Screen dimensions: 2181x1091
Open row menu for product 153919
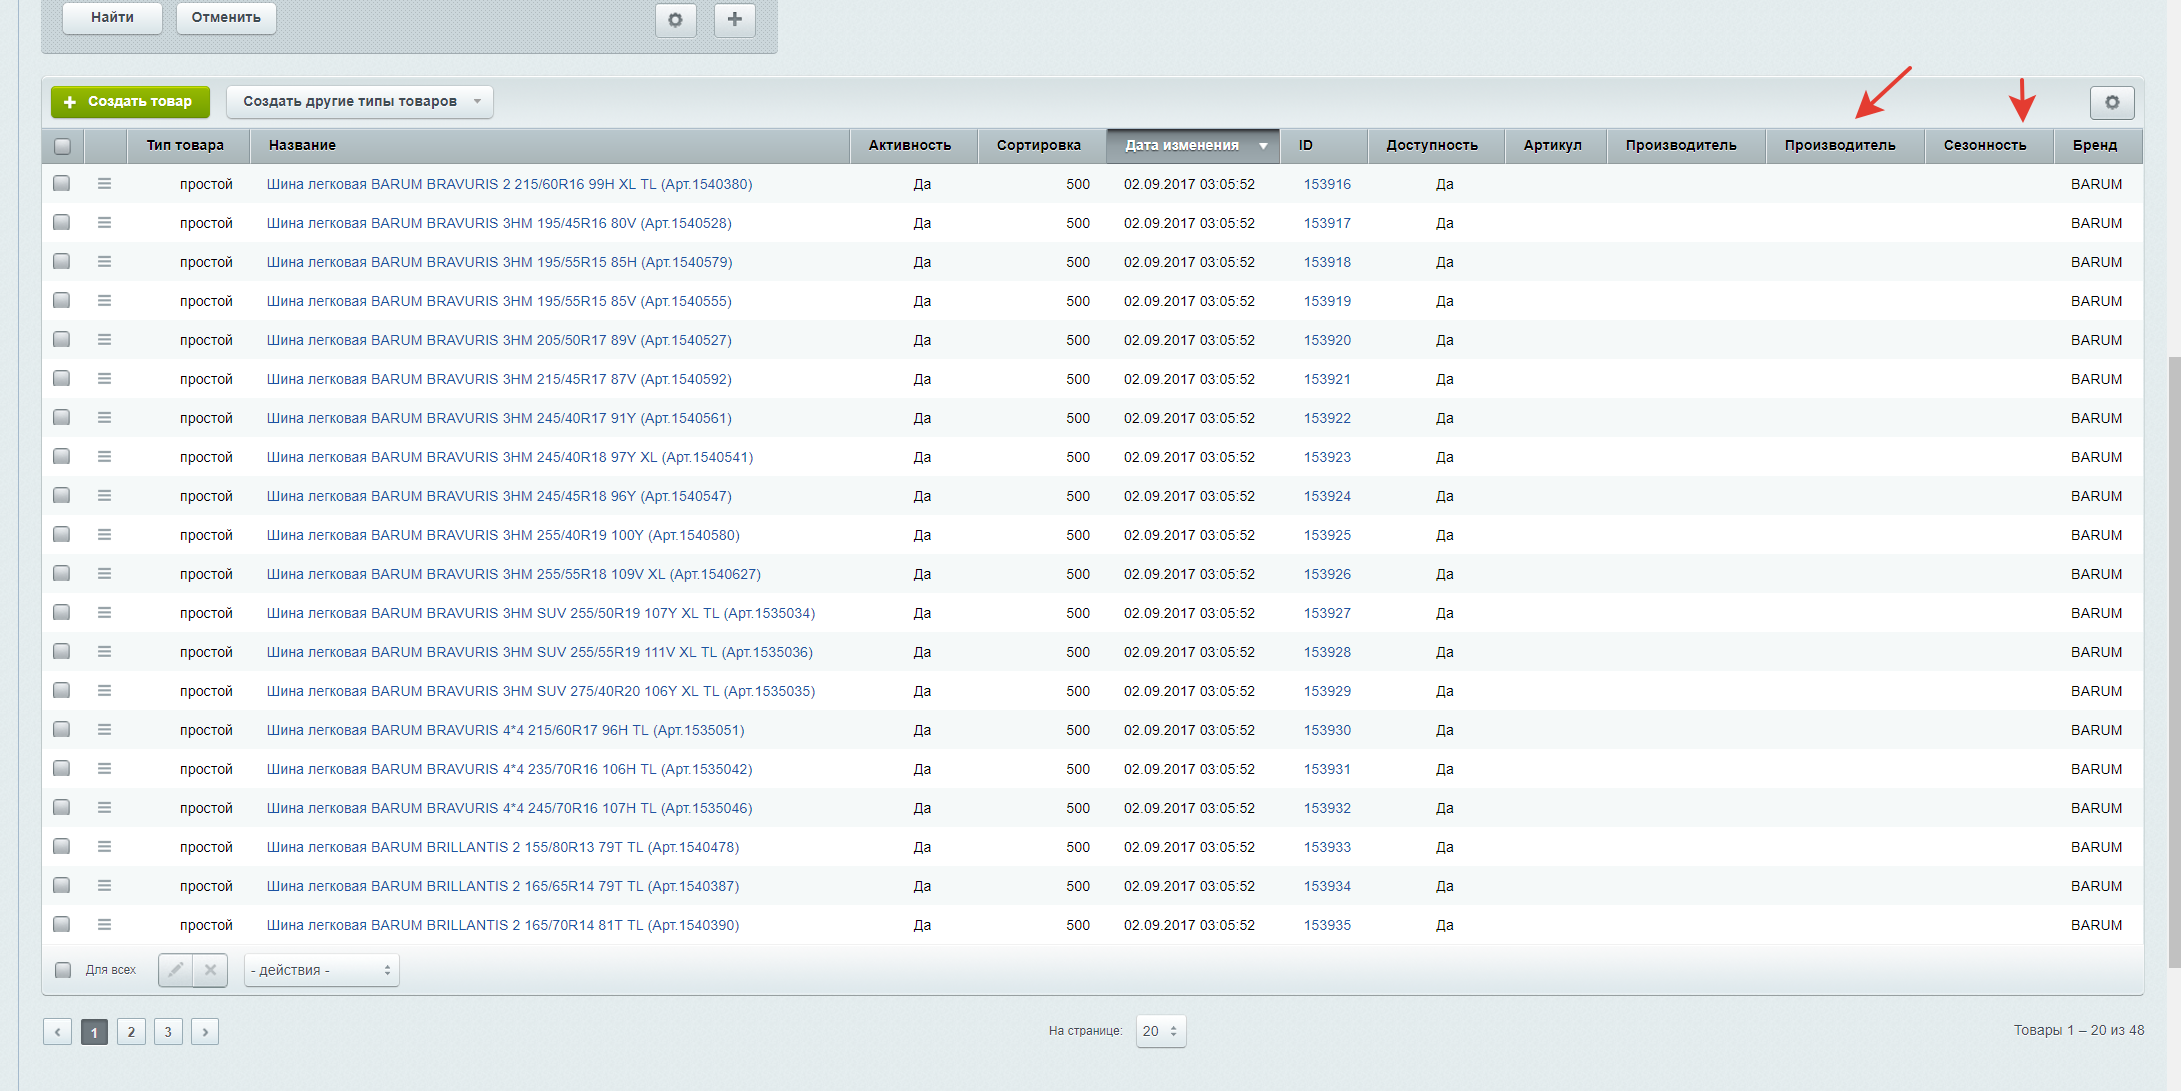pos(104,301)
